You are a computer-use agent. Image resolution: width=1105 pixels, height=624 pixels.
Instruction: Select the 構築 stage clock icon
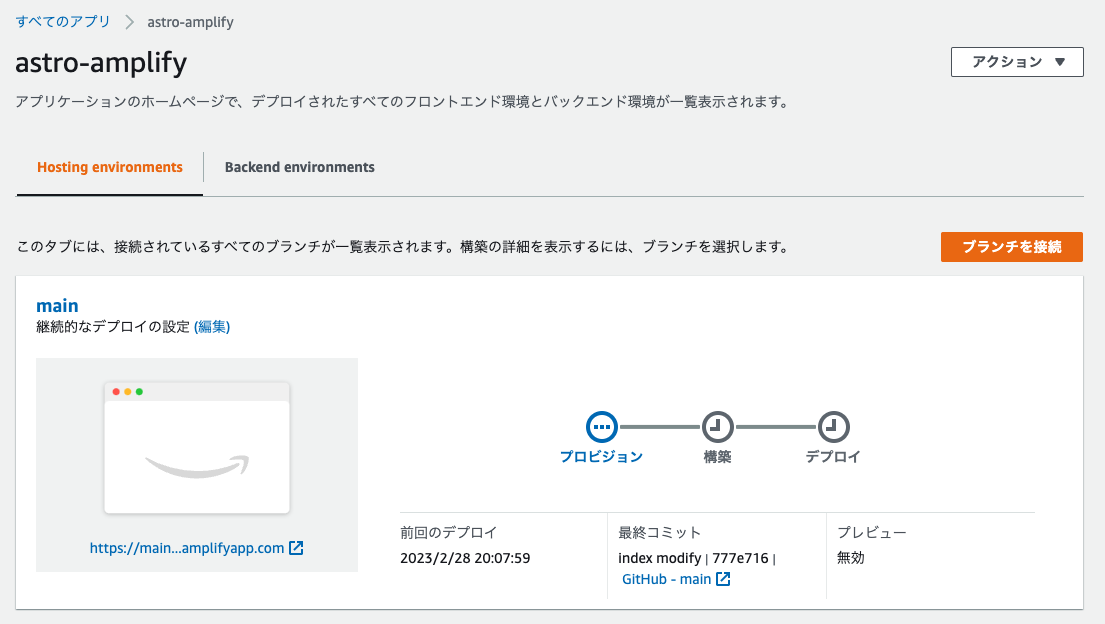coord(718,425)
